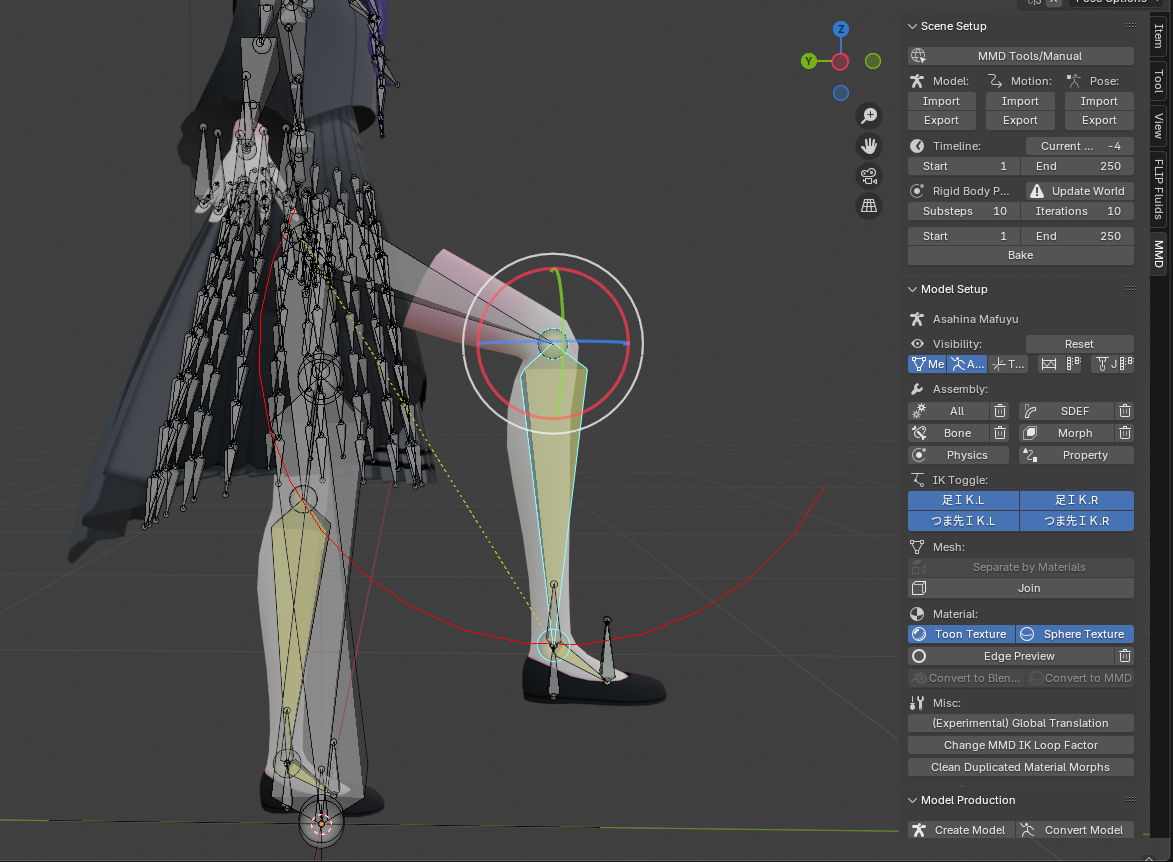Switch perspective/orthographic with grid icon
Image resolution: width=1173 pixels, height=862 pixels.
click(869, 206)
